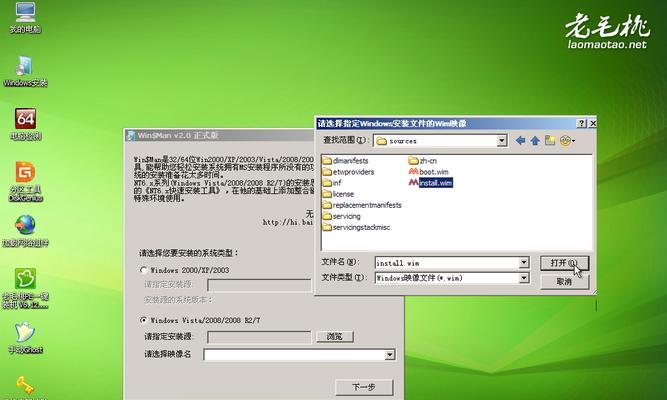Open the view menu toolbar icon
Viewport: 667px width, 400px height.
[567, 140]
